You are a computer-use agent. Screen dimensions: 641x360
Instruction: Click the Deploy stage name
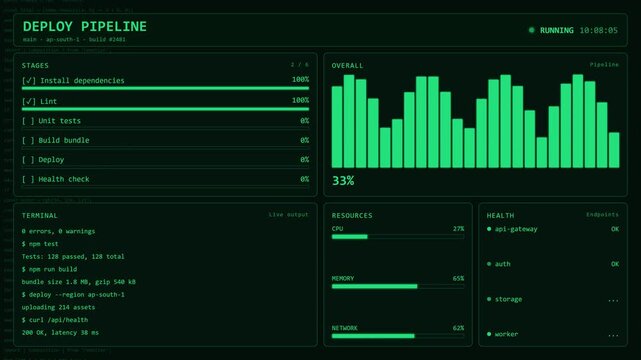51,160
